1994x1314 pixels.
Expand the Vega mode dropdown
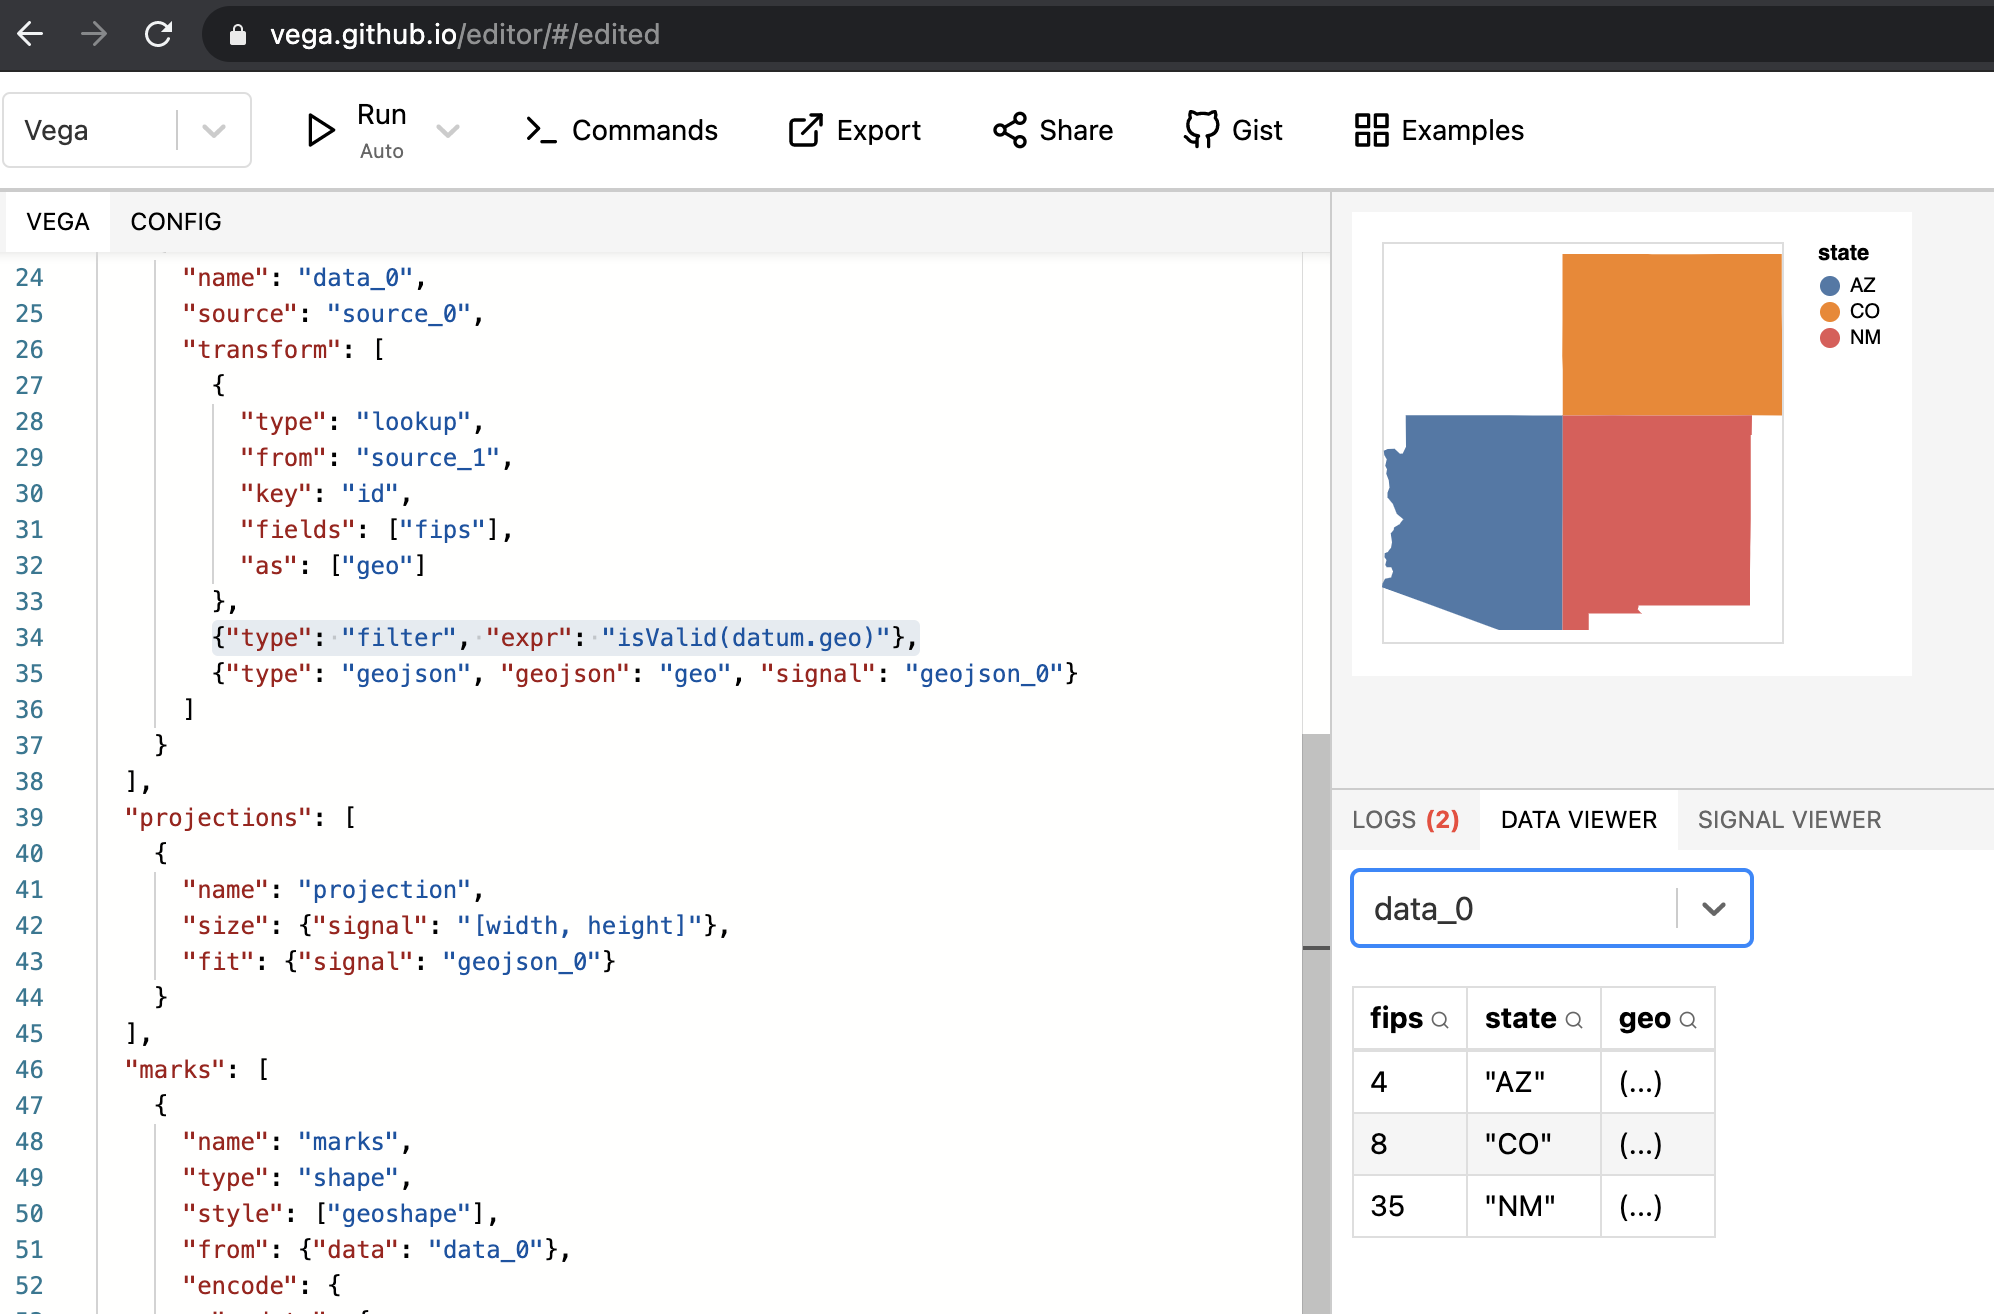point(214,130)
